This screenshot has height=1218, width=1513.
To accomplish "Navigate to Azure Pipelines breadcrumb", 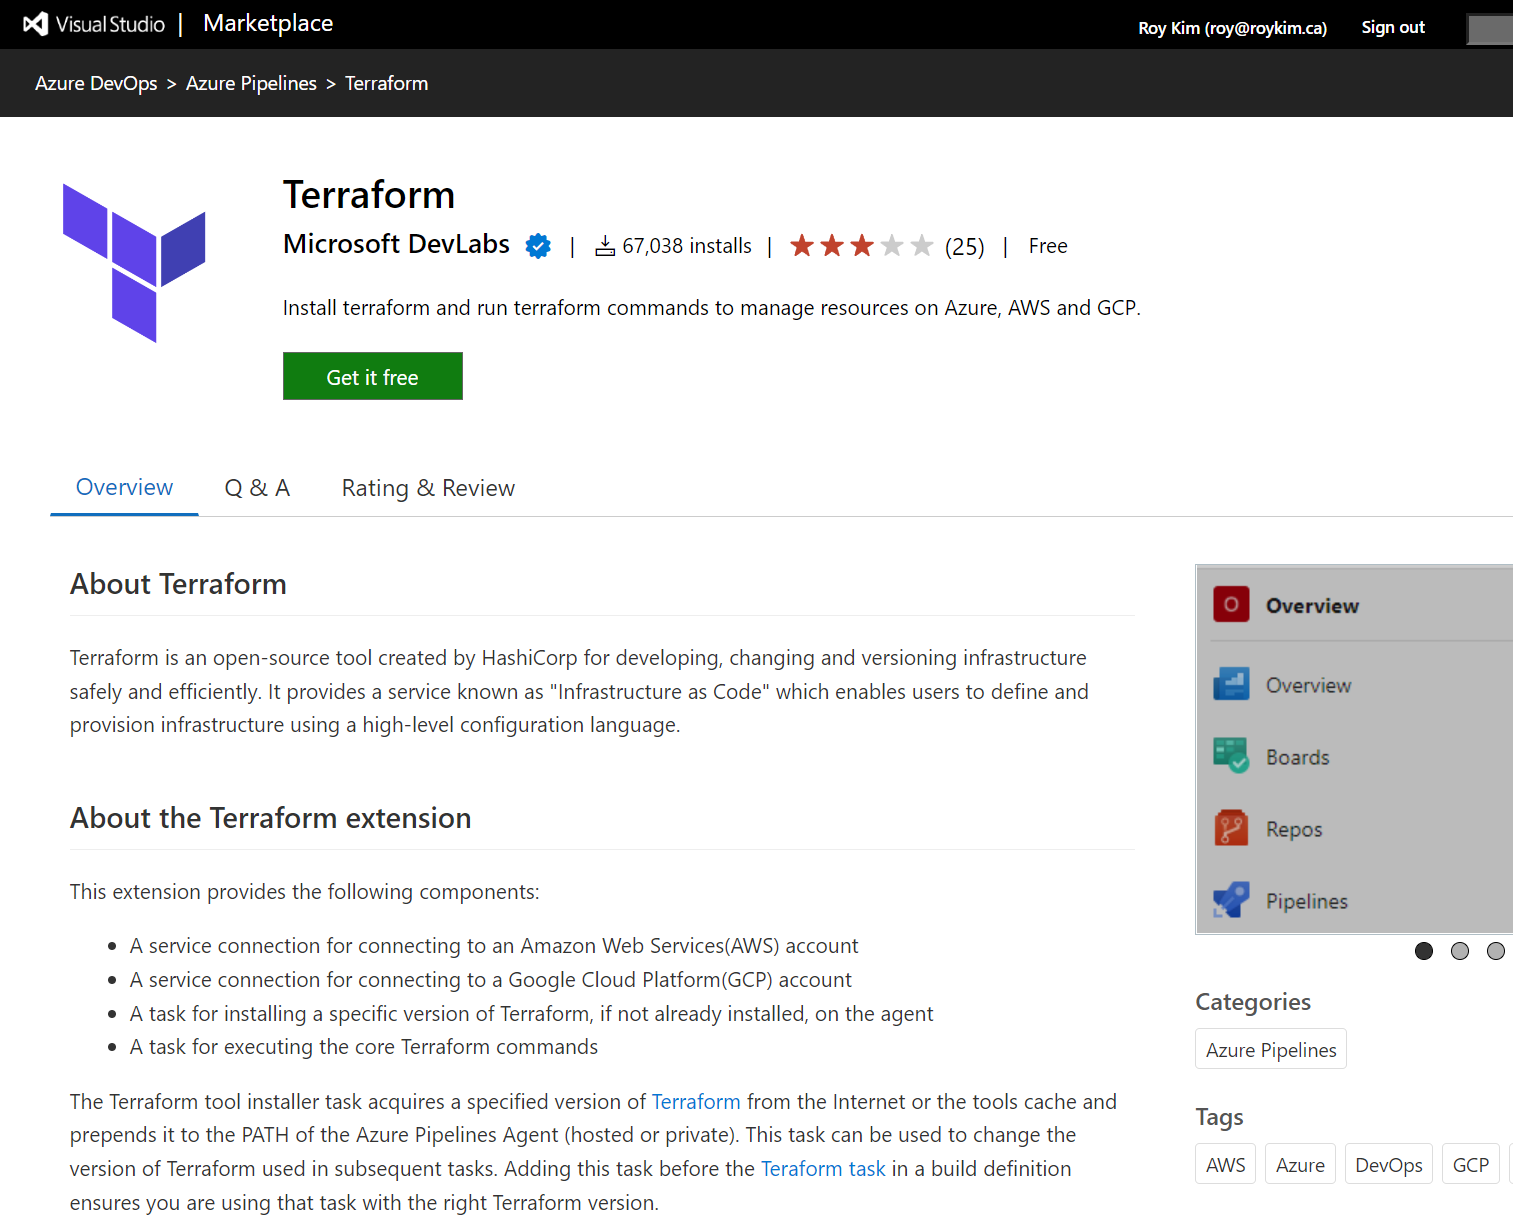I will point(251,84).
